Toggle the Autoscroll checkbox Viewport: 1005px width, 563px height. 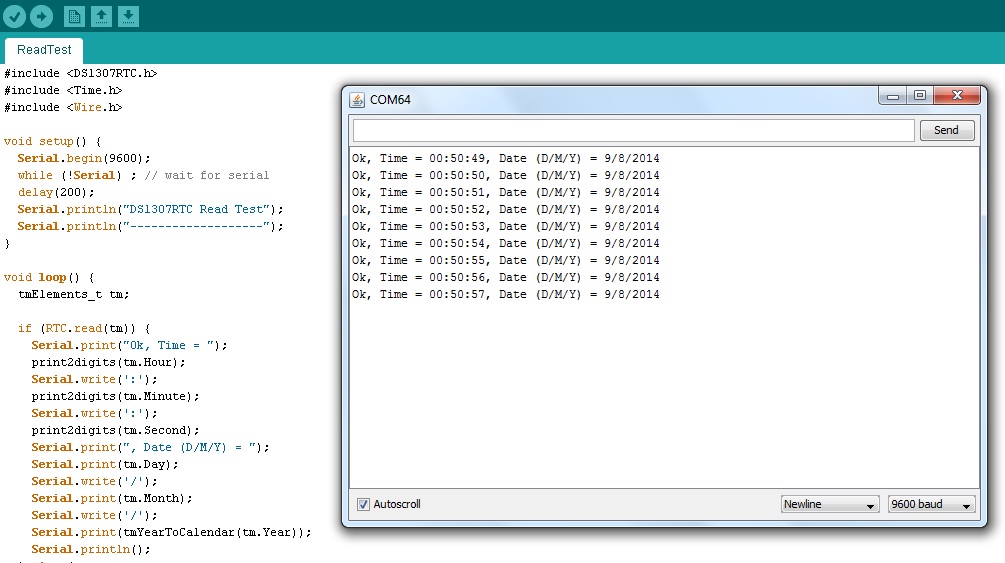pyautogui.click(x=363, y=504)
